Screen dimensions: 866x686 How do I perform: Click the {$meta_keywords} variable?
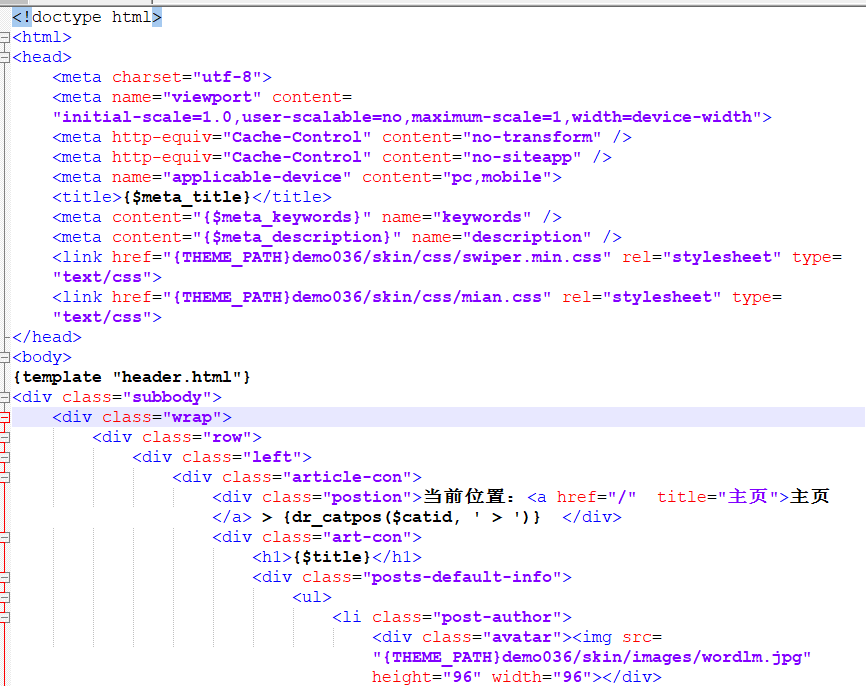pyautogui.click(x=282, y=217)
